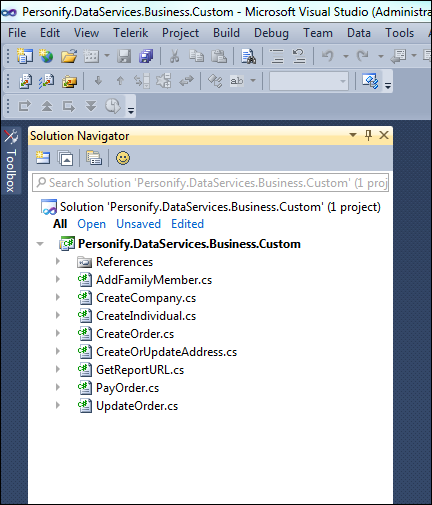Click the Save All icon

[146, 56]
